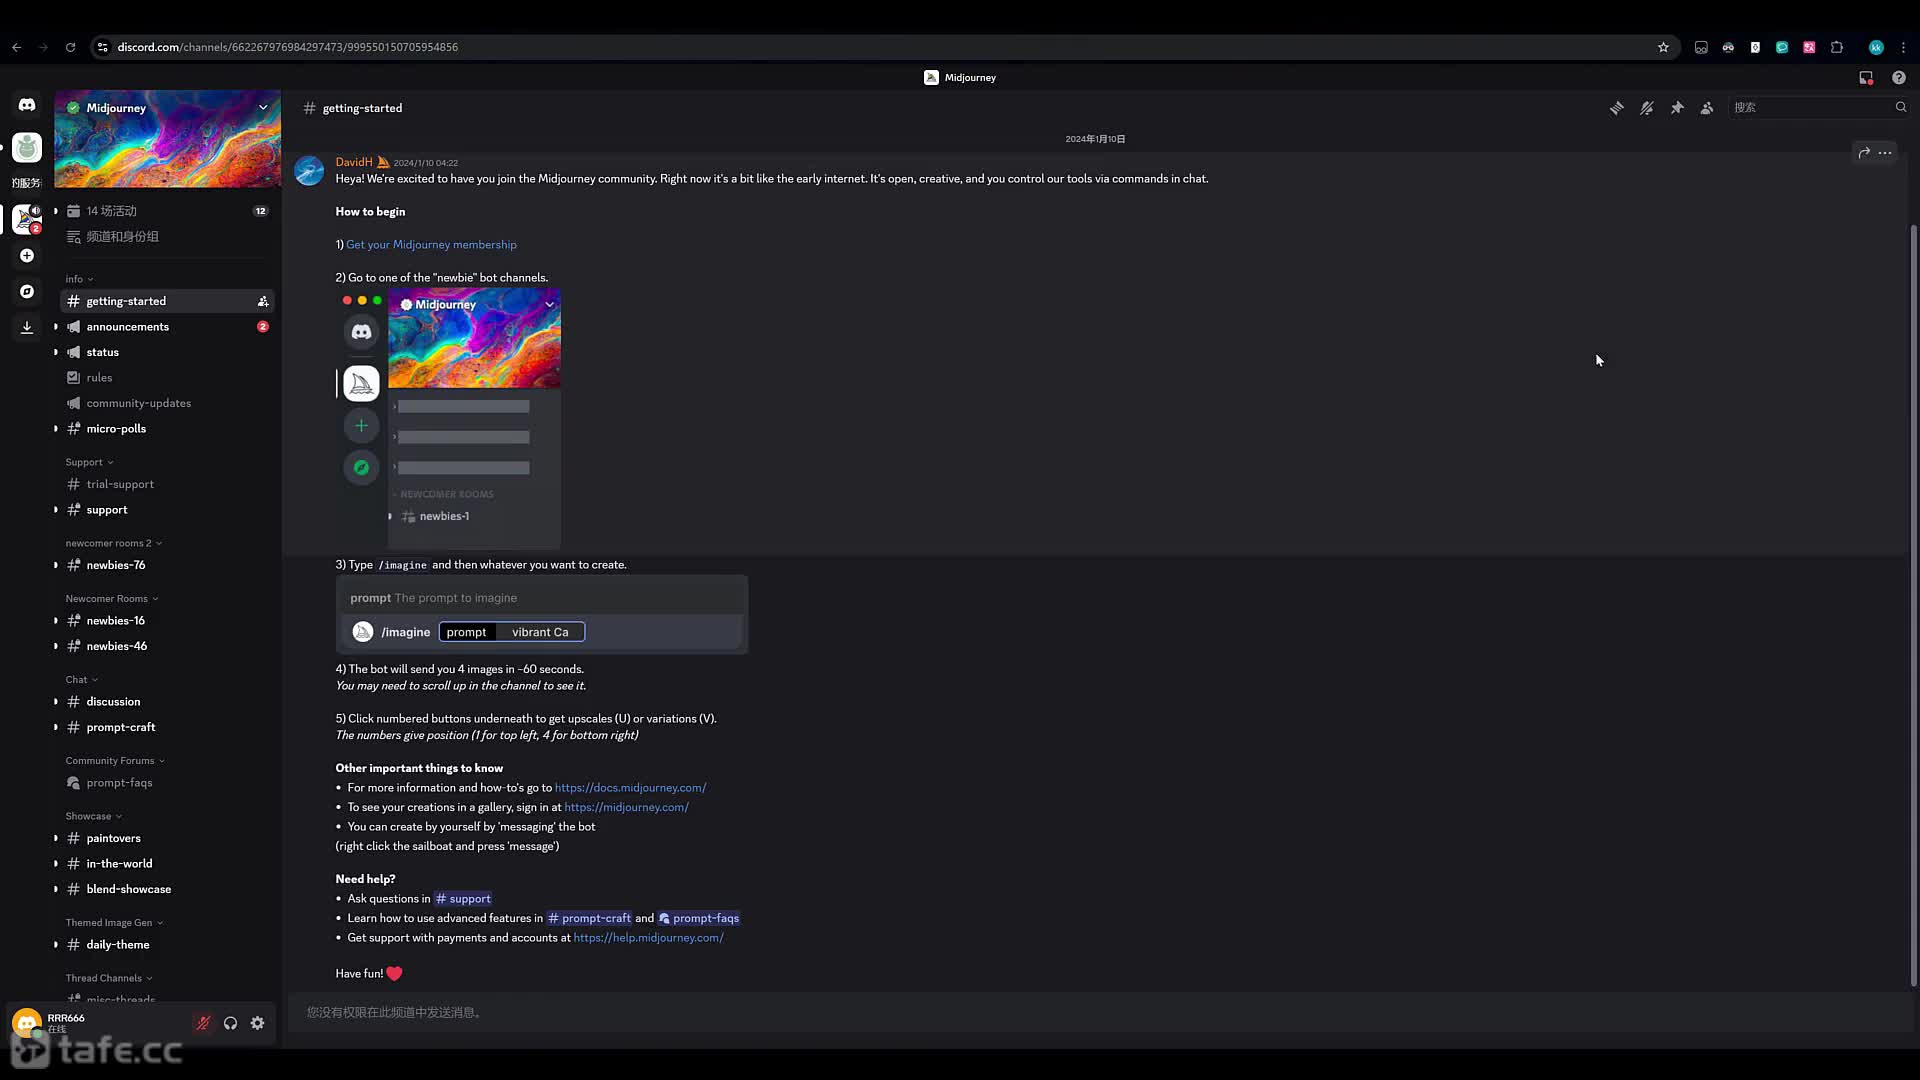Collapse the Showcase category
This screenshot has height=1080, width=1920.
[x=93, y=816]
